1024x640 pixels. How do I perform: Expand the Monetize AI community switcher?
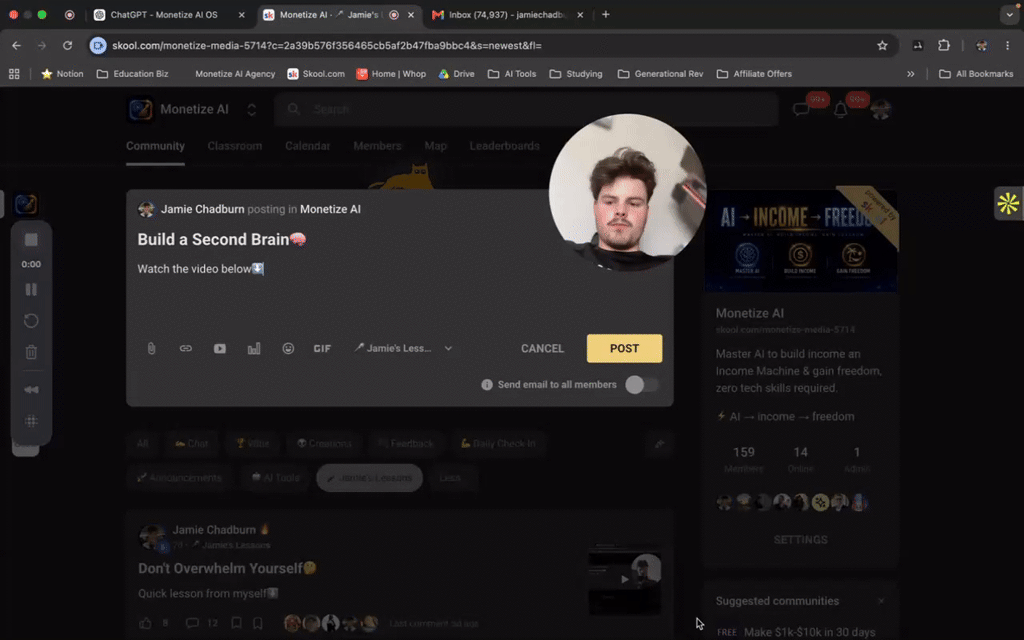coord(251,109)
